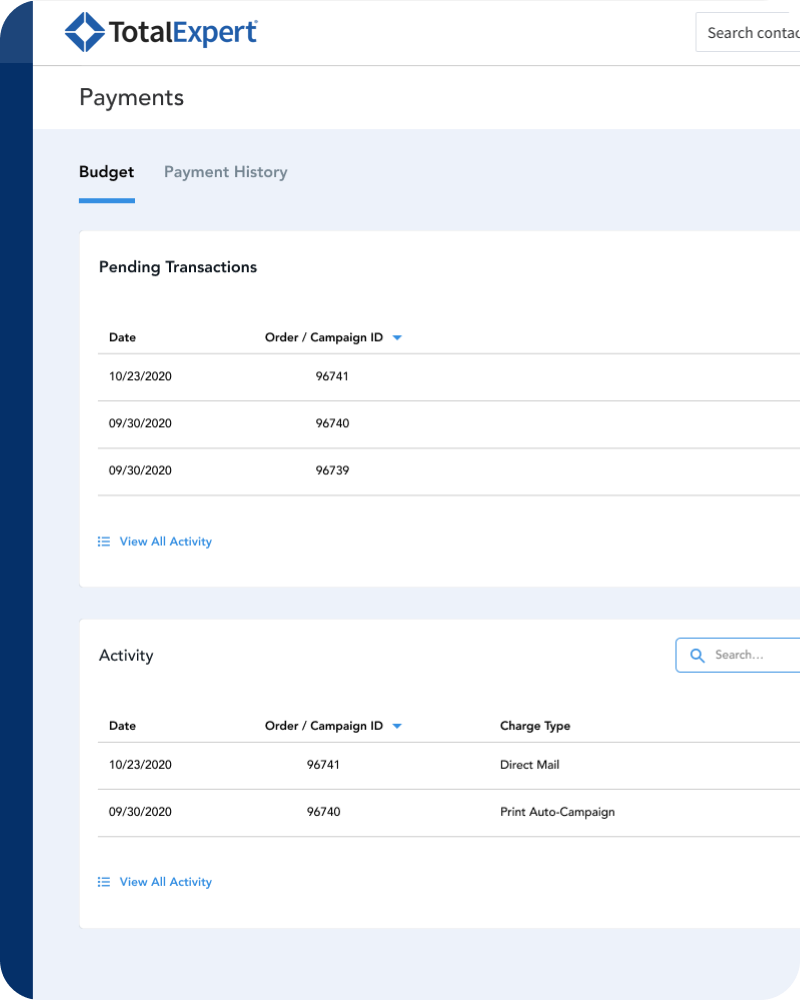Focus the Search contacts field in header
This screenshot has height=1000, width=800.
click(x=750, y=33)
